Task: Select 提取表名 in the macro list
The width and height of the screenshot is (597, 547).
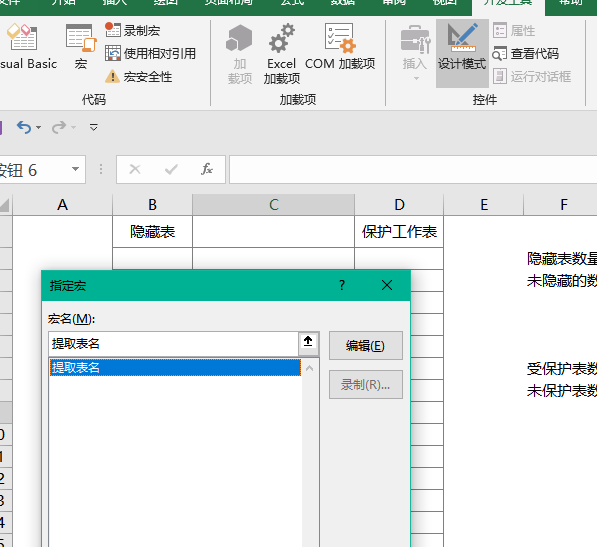Action: tap(175, 367)
